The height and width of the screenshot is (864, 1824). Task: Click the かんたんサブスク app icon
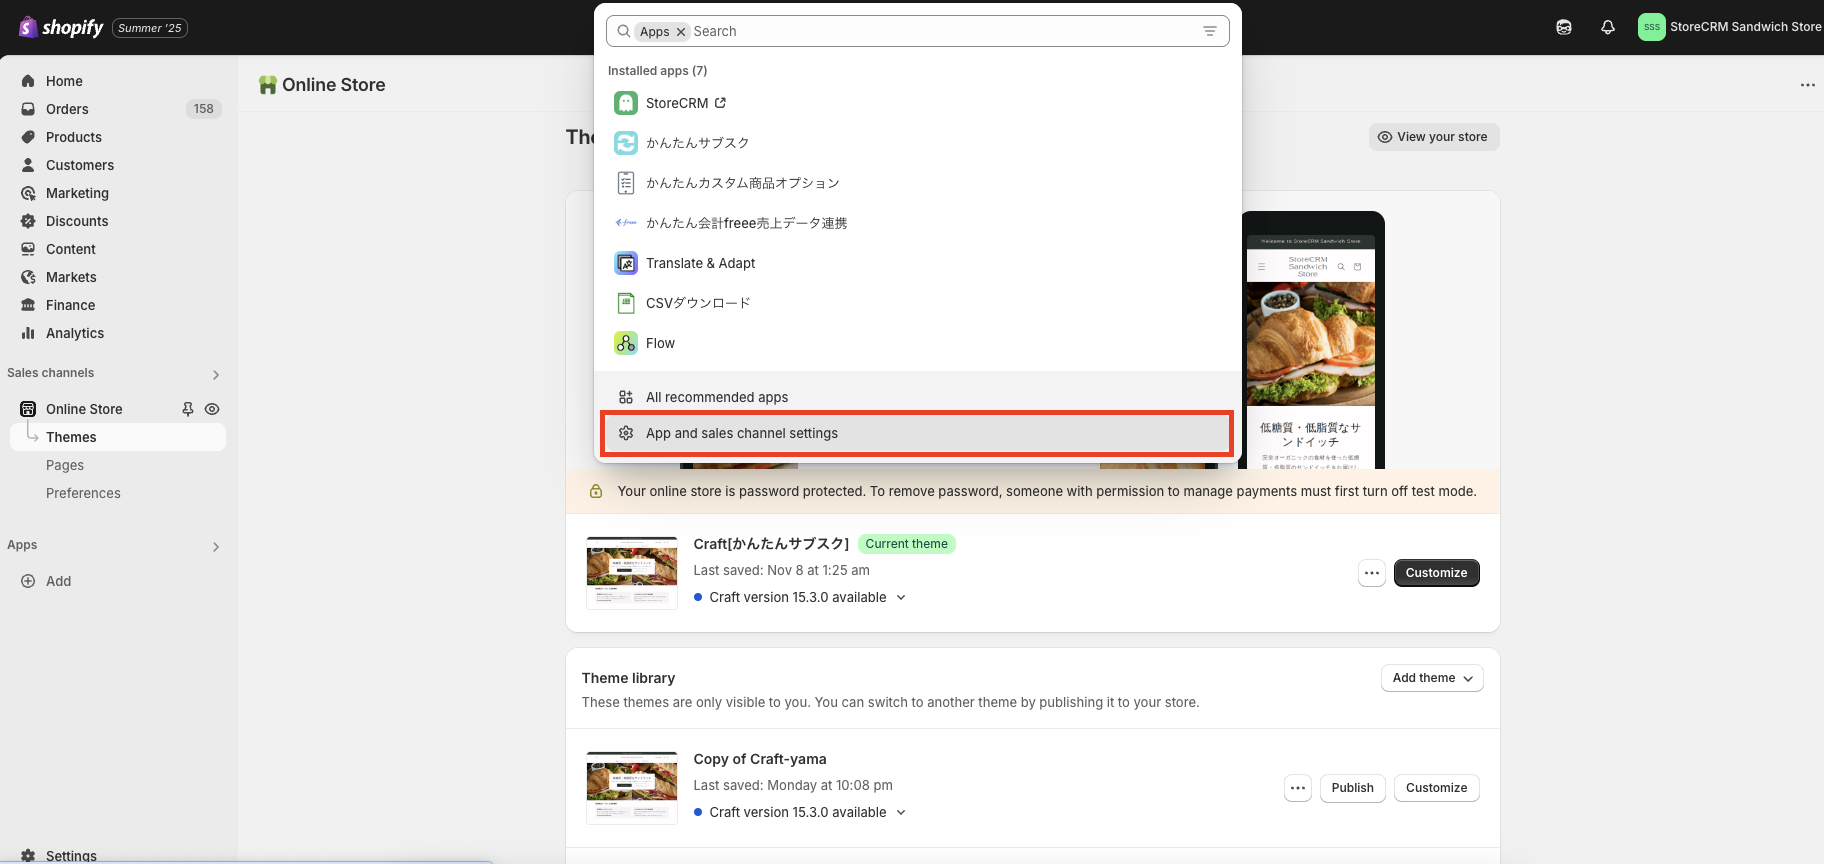pos(626,143)
